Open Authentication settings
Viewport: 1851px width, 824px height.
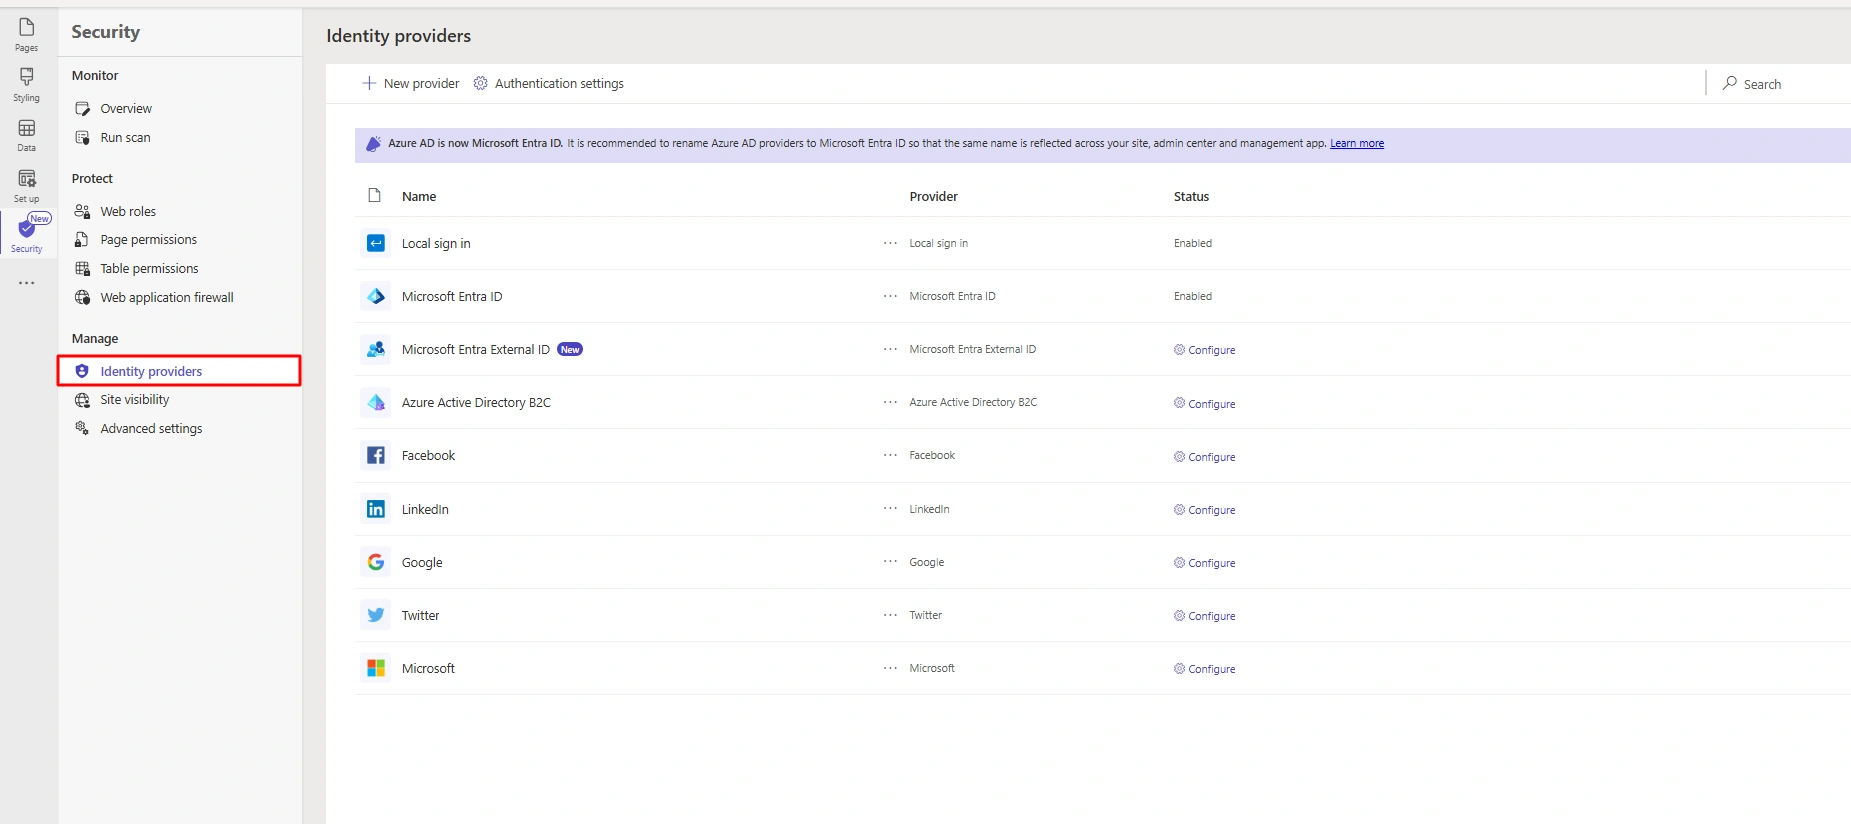[x=549, y=83]
